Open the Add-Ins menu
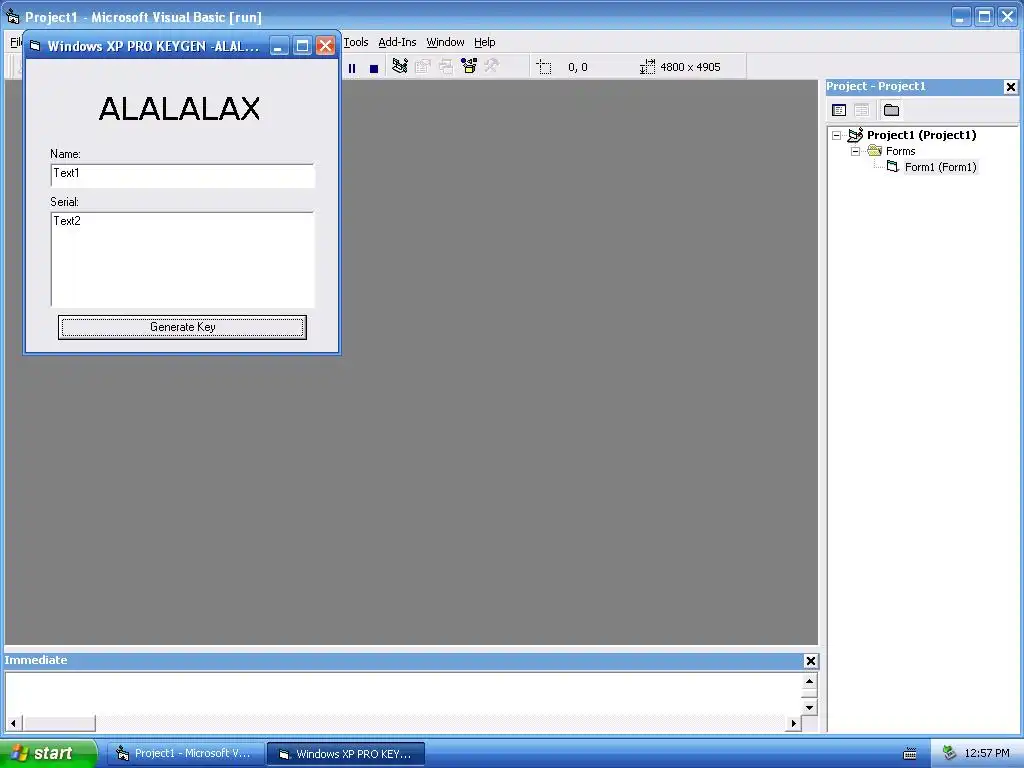This screenshot has width=1024, height=768. pyautogui.click(x=397, y=42)
